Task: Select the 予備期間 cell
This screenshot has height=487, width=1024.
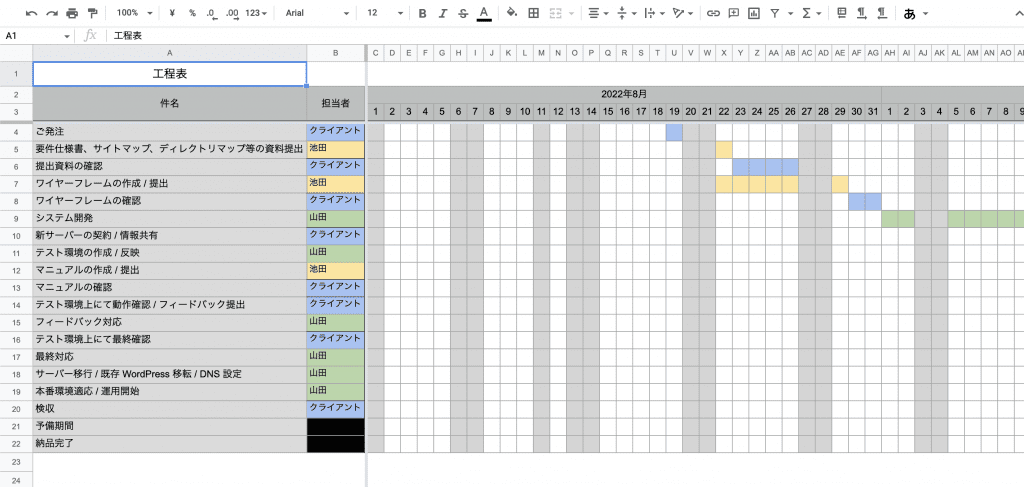Action: pos(170,426)
